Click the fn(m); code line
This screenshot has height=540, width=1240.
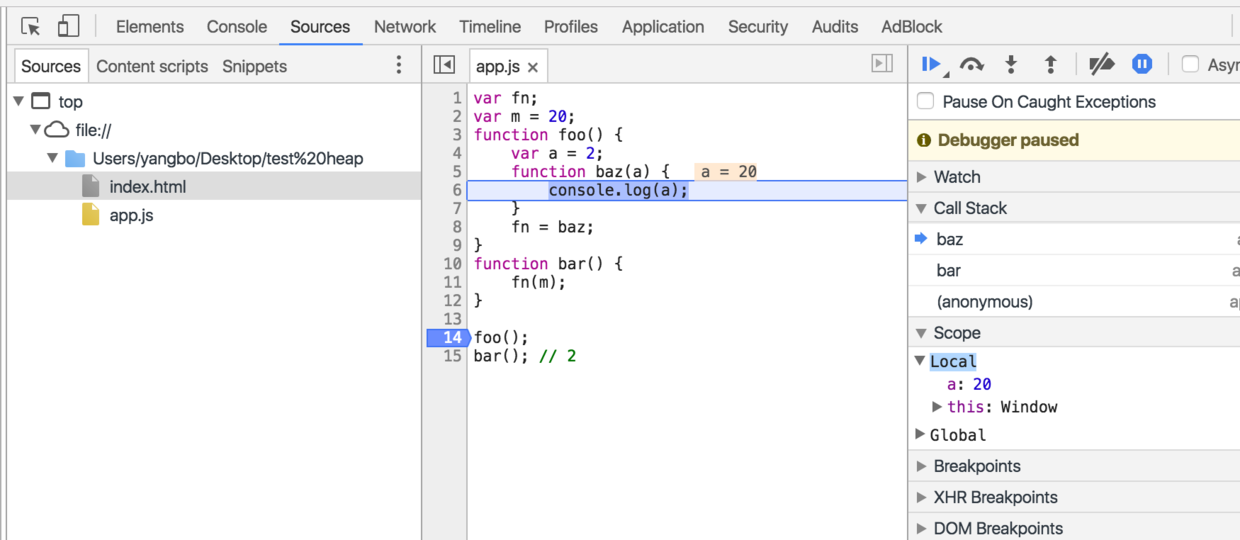pyautogui.click(x=538, y=282)
